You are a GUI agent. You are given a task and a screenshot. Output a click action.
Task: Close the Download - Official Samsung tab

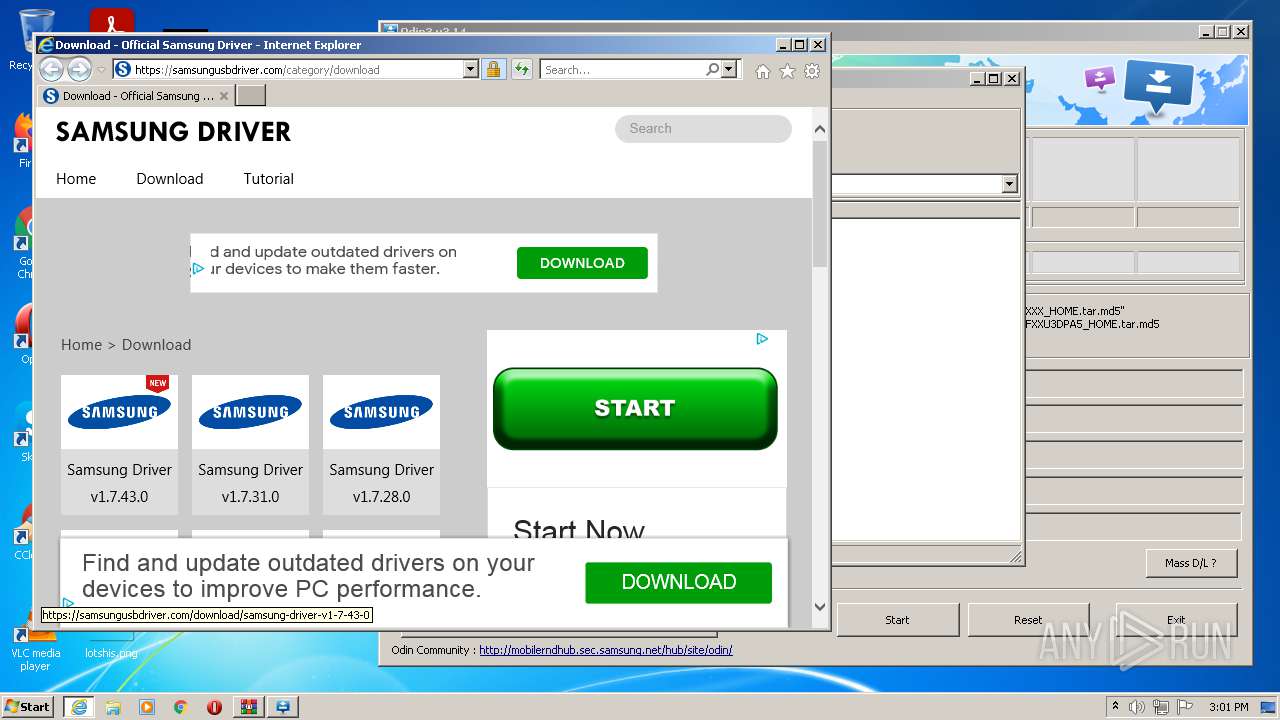(x=224, y=96)
